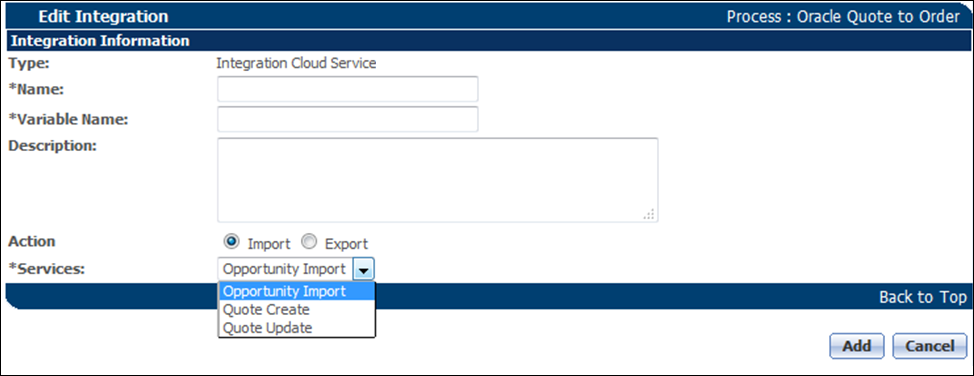Click the 'Integration Information' section header
Image resolution: width=974 pixels, height=376 pixels.
point(101,42)
